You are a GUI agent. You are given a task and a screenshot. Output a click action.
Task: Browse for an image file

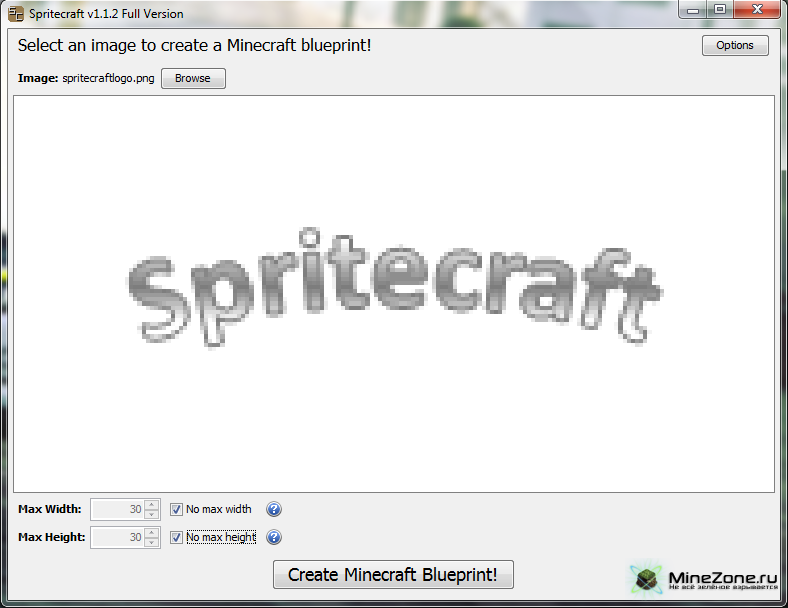[193, 78]
